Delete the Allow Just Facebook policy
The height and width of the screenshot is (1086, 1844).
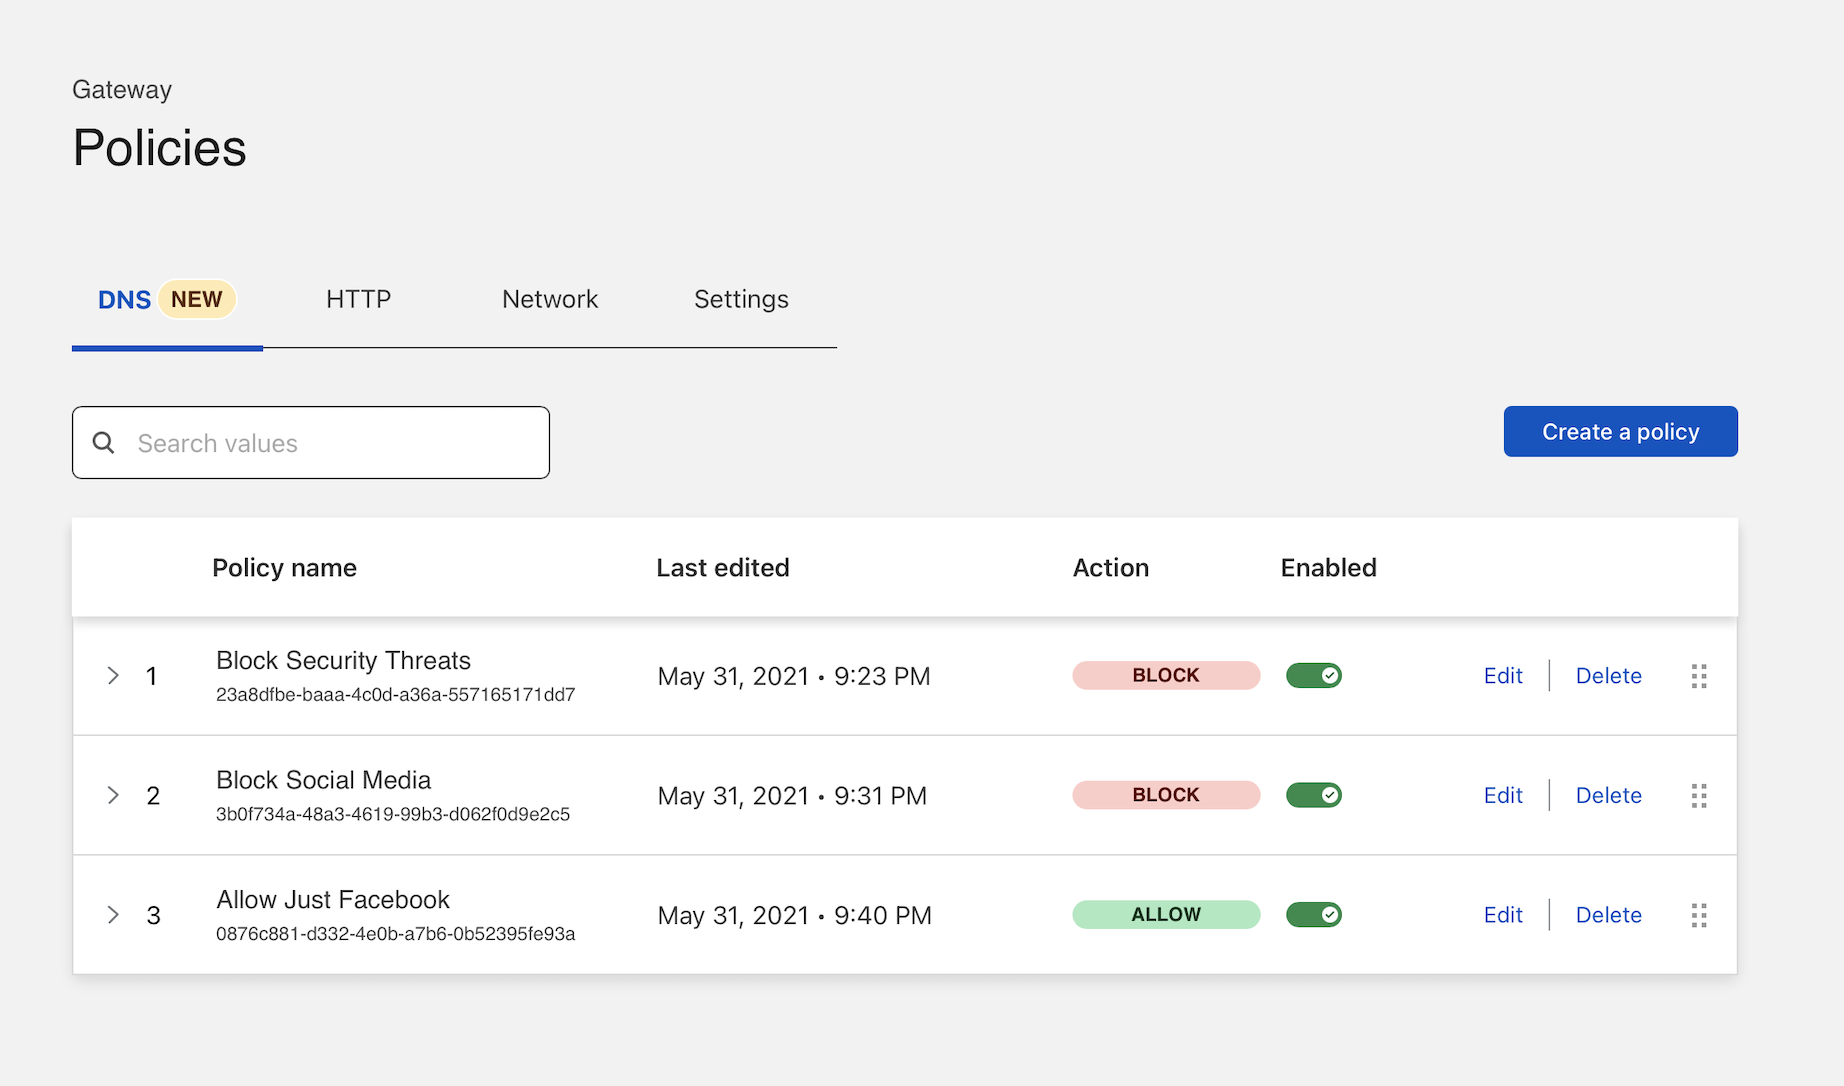[x=1608, y=915]
